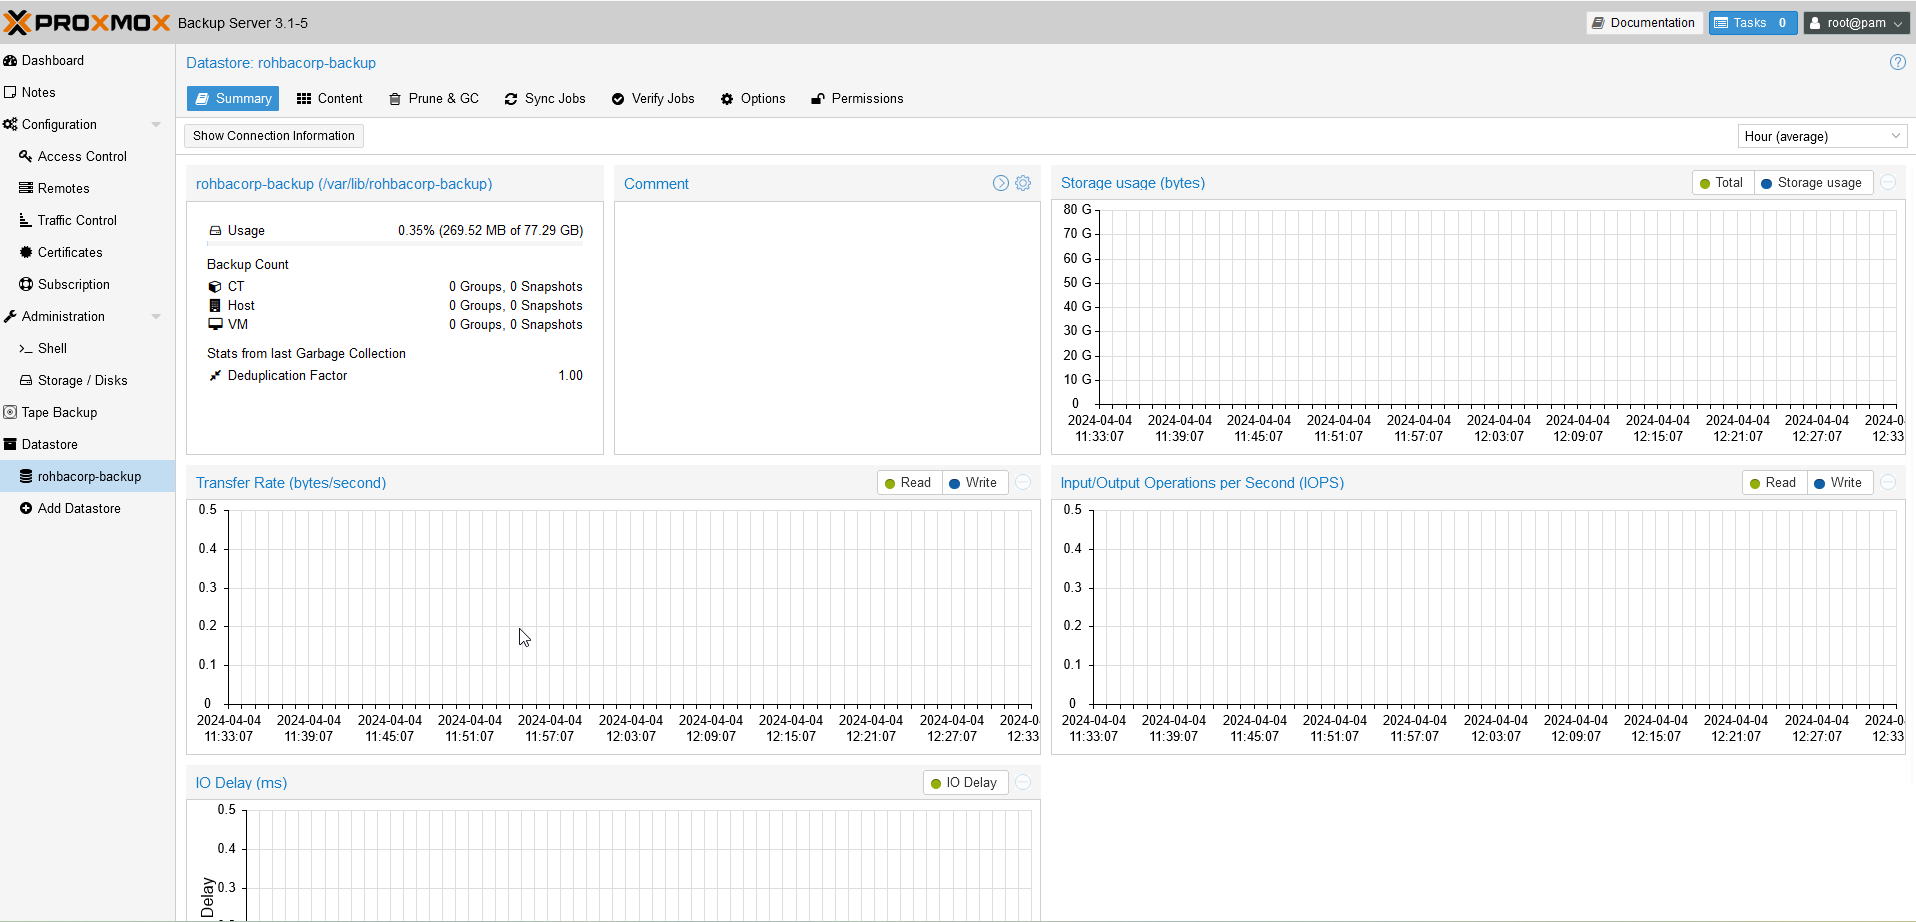Screen dimensions: 1916x922
Task: Click the CT container icon
Action: pos(215,286)
